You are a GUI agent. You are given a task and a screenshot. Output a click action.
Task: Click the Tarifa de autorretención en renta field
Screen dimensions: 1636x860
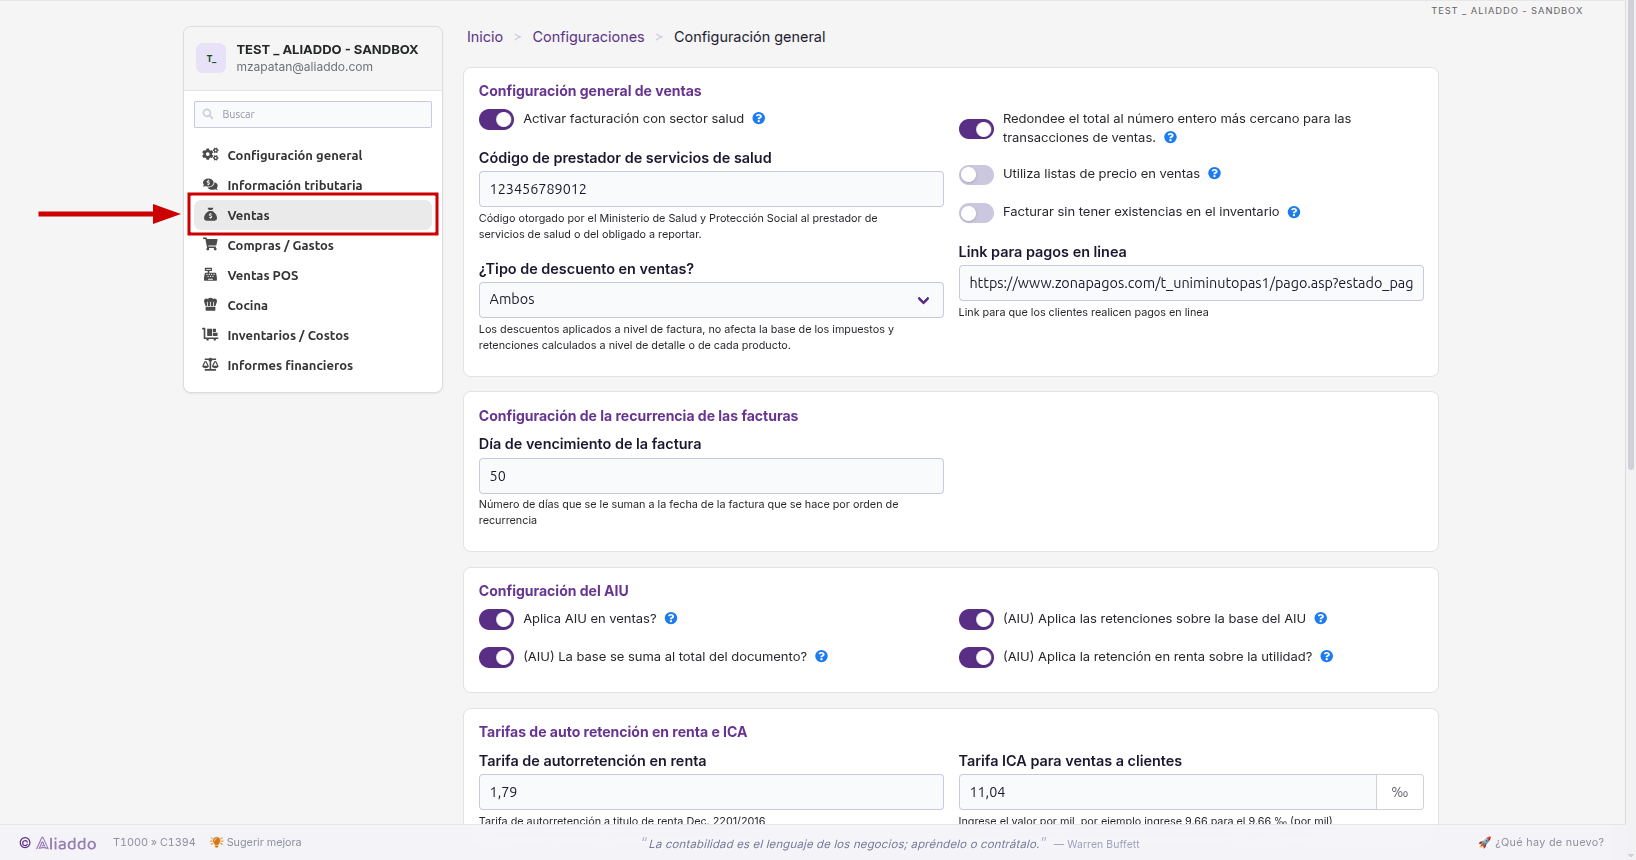[x=711, y=792]
